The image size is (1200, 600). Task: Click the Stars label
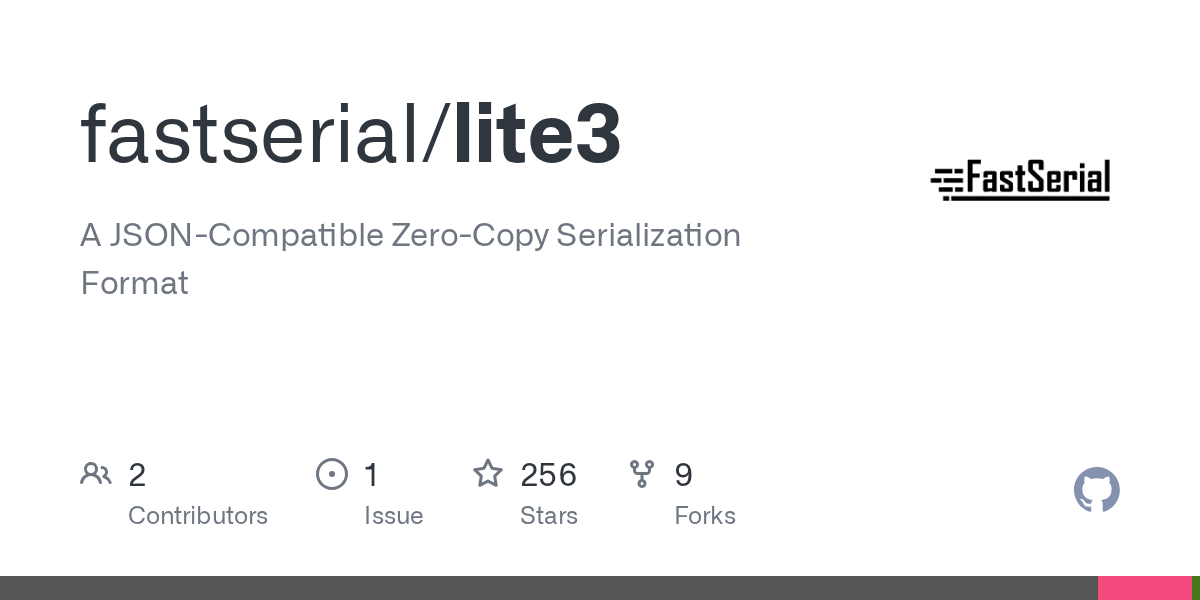[549, 516]
